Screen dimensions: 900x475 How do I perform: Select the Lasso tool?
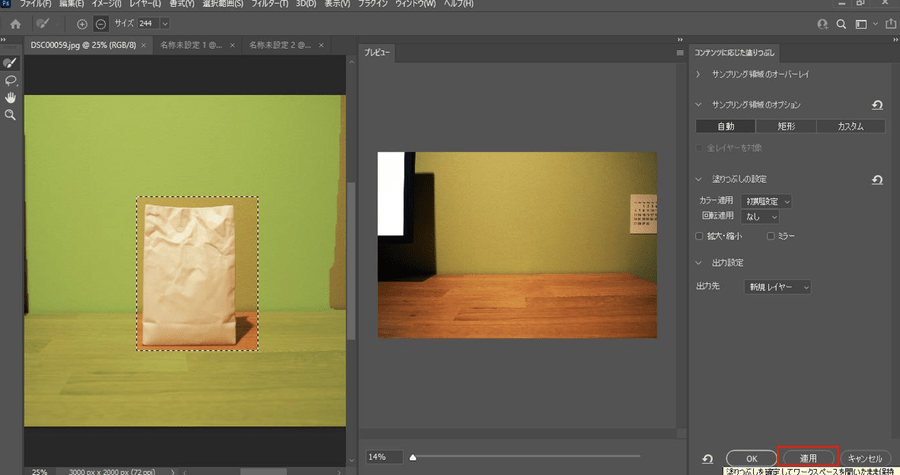pyautogui.click(x=11, y=80)
